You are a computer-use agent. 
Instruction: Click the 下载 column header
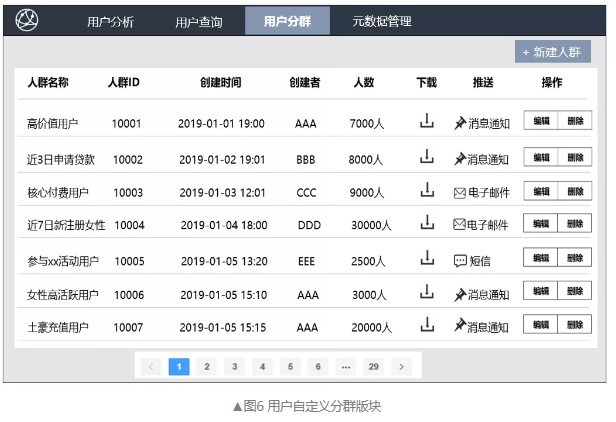pyautogui.click(x=427, y=82)
